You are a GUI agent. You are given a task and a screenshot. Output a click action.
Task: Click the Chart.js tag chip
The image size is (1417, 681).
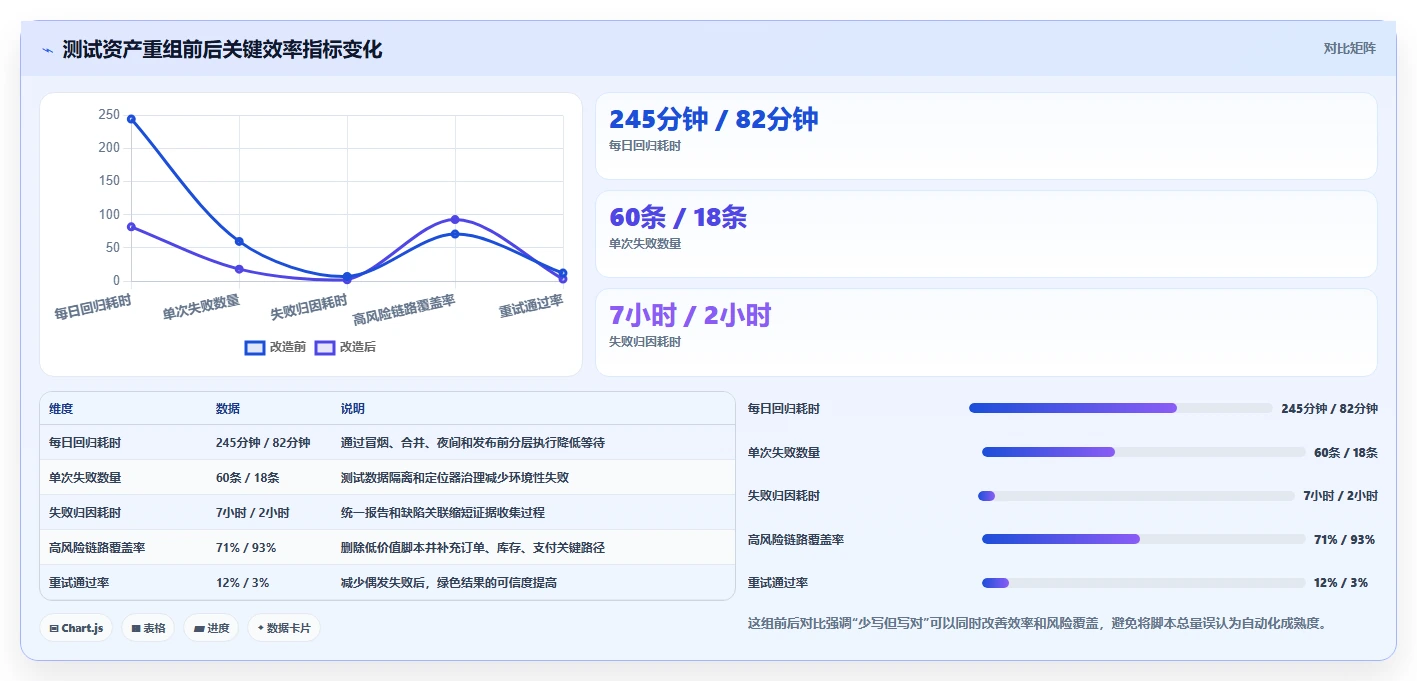point(76,628)
